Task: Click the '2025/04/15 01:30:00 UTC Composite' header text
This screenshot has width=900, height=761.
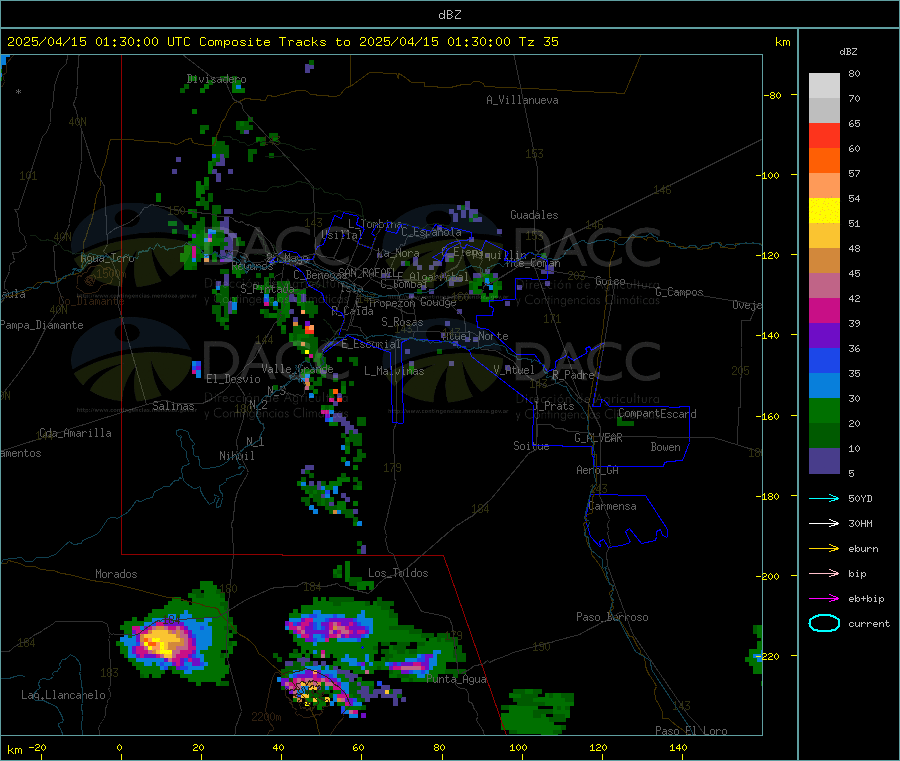Action: coord(139,42)
